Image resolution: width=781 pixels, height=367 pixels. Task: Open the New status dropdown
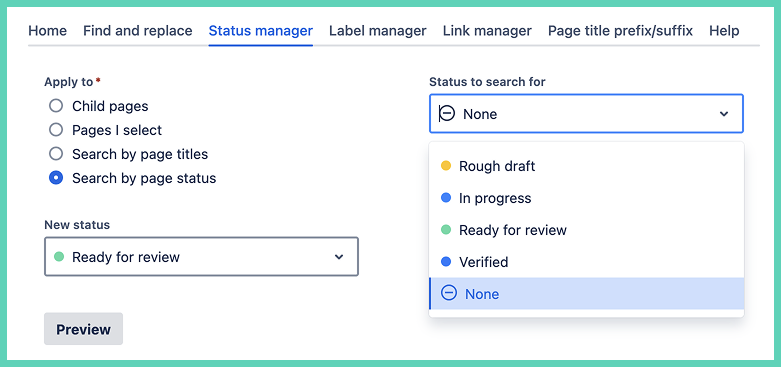click(201, 256)
